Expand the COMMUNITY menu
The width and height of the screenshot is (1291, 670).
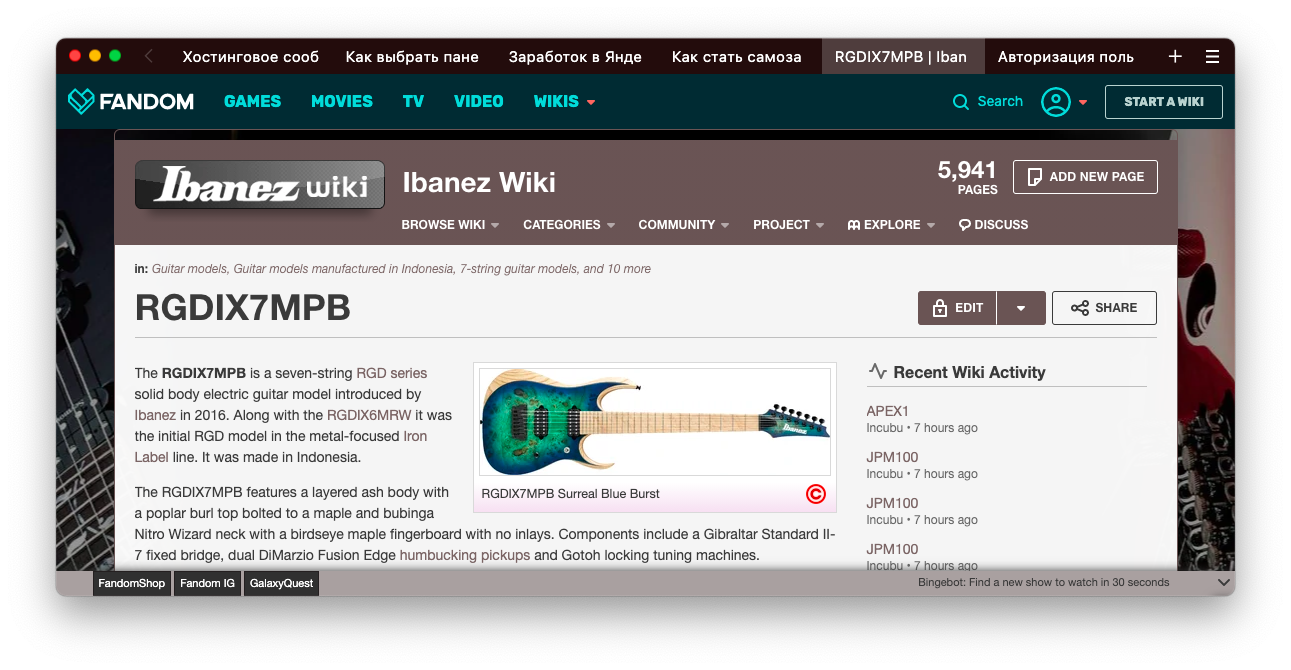(684, 225)
